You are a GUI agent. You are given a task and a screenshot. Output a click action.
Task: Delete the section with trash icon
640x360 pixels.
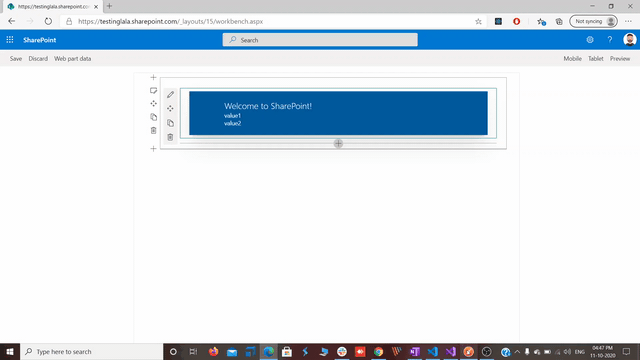[153, 131]
